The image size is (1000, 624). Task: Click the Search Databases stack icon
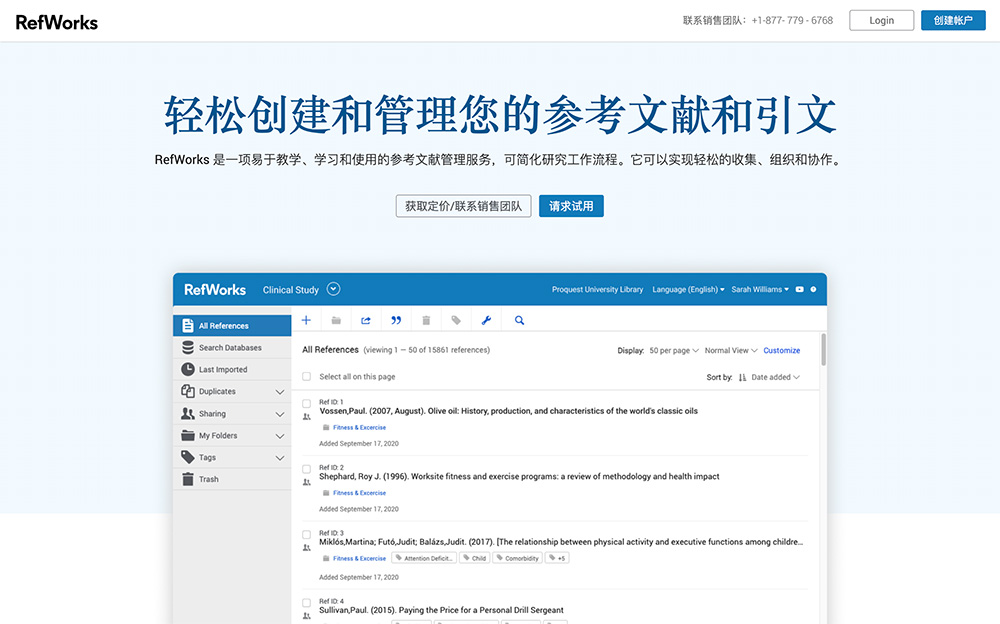click(188, 347)
